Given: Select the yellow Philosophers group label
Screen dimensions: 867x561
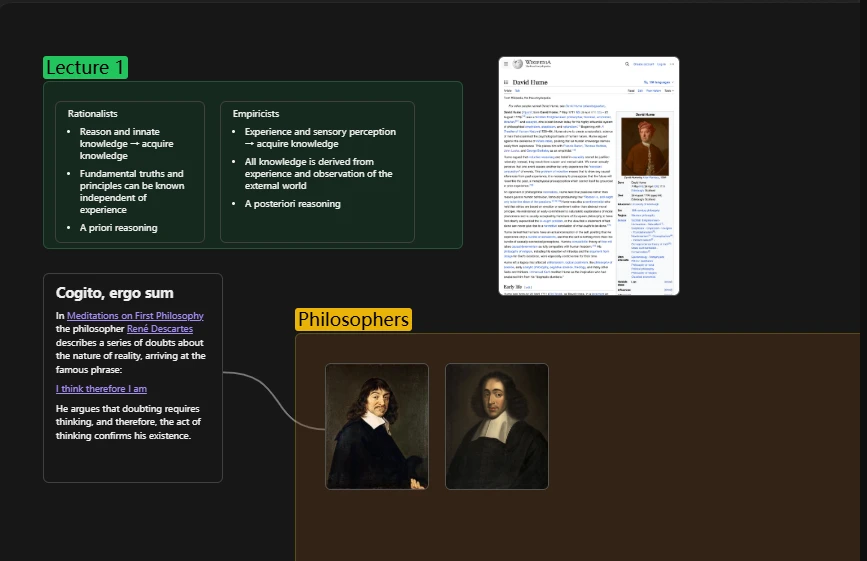Looking at the screenshot, I should pos(353,320).
